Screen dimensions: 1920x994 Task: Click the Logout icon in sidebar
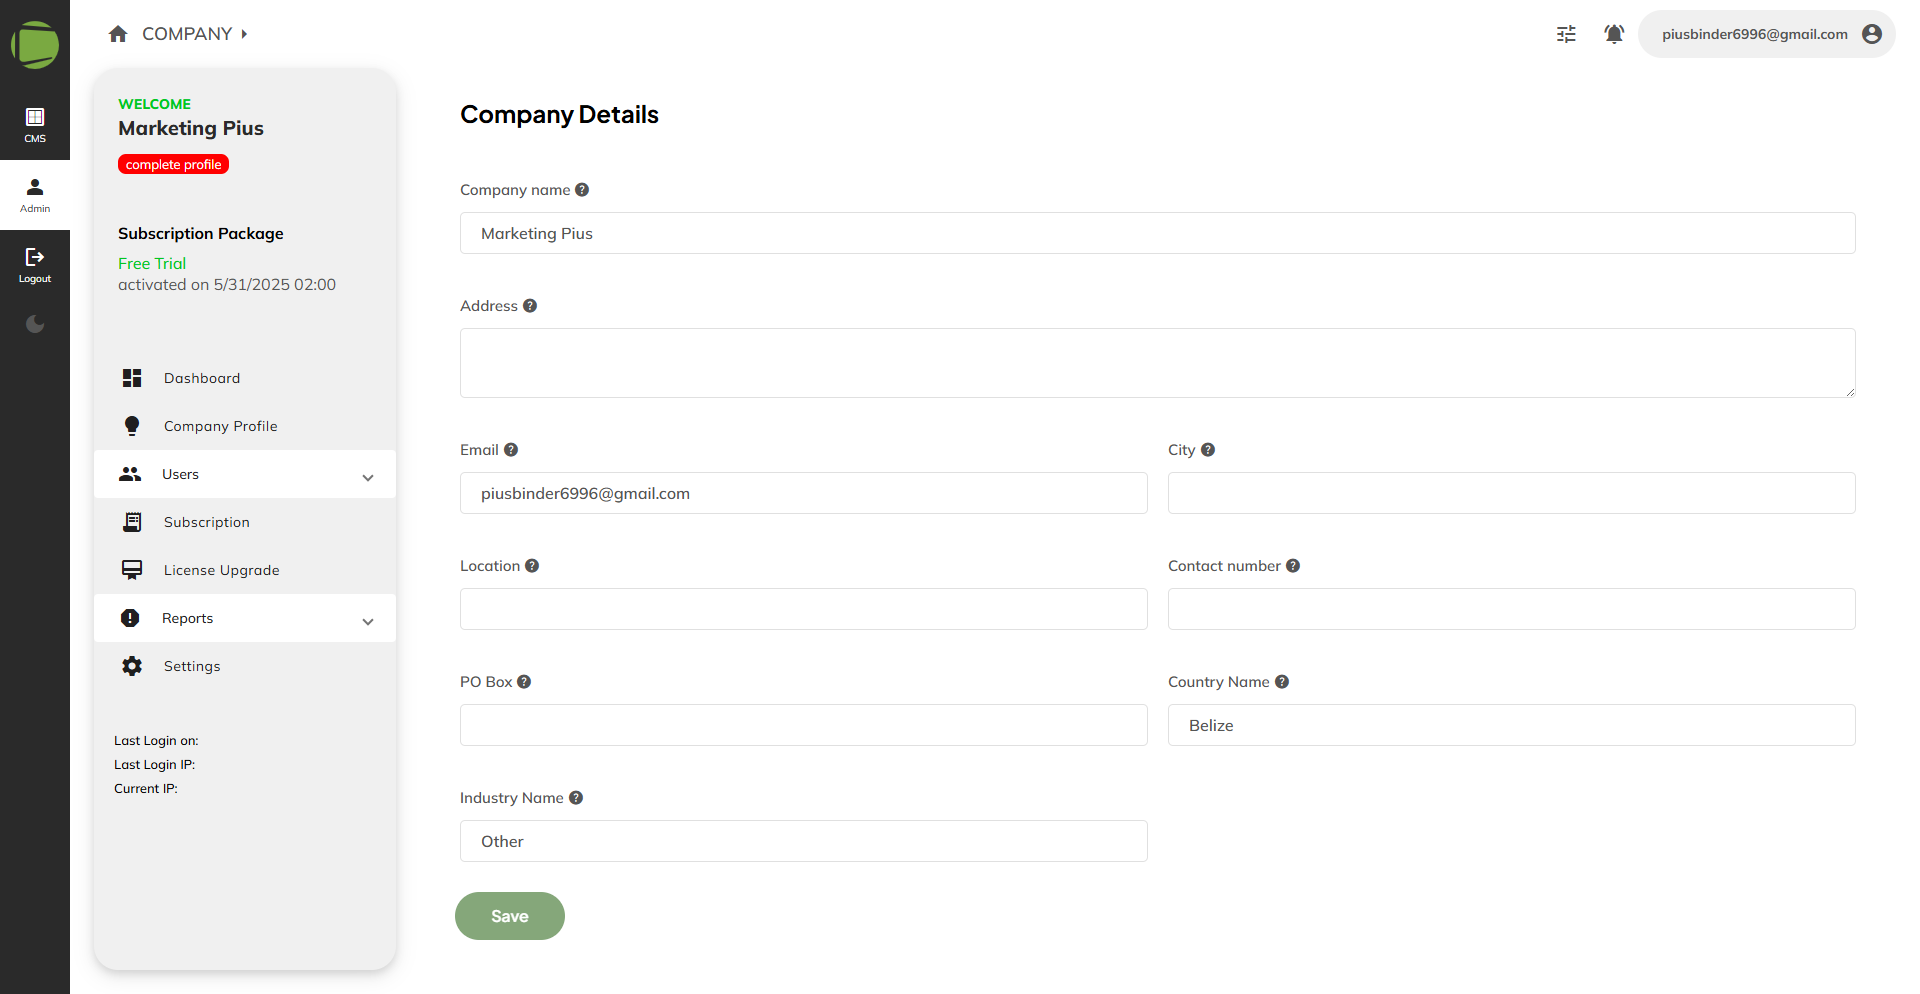[35, 257]
